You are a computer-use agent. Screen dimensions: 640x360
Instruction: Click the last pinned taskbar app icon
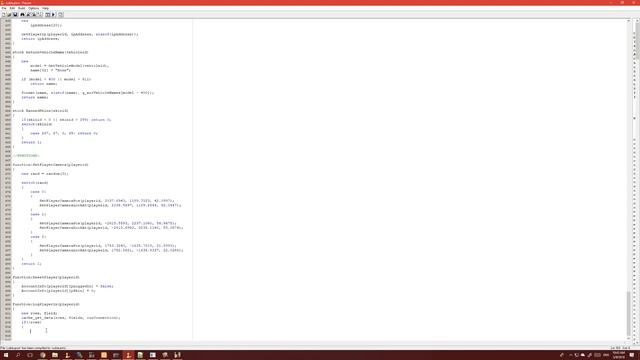(x=177, y=355)
